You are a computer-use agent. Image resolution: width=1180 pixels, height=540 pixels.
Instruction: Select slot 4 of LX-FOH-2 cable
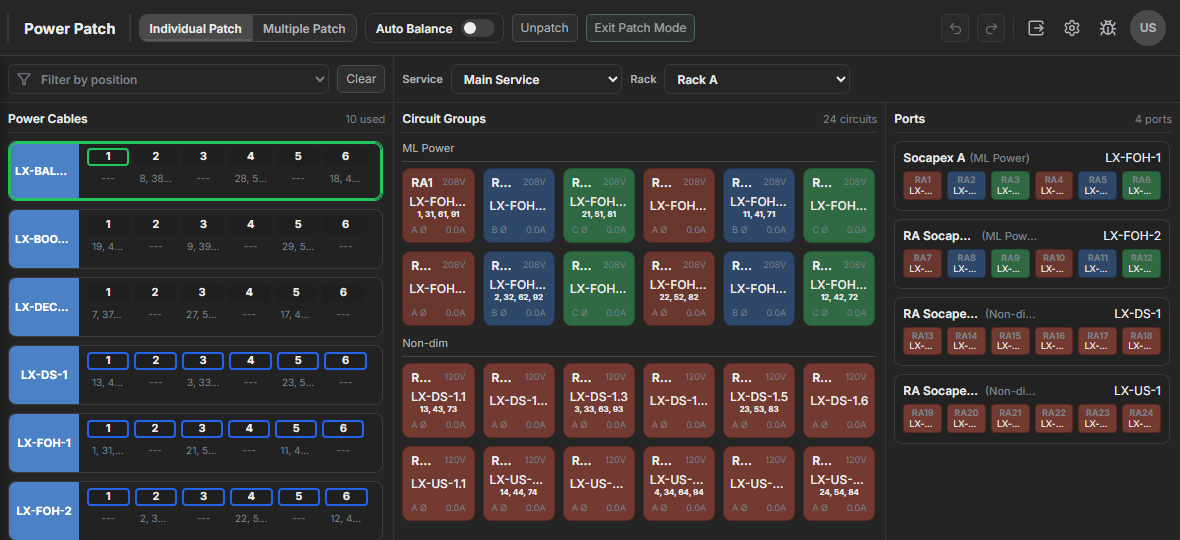click(251, 496)
